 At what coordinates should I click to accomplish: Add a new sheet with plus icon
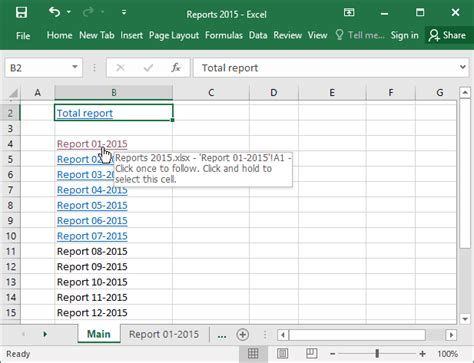pyautogui.click(x=243, y=335)
